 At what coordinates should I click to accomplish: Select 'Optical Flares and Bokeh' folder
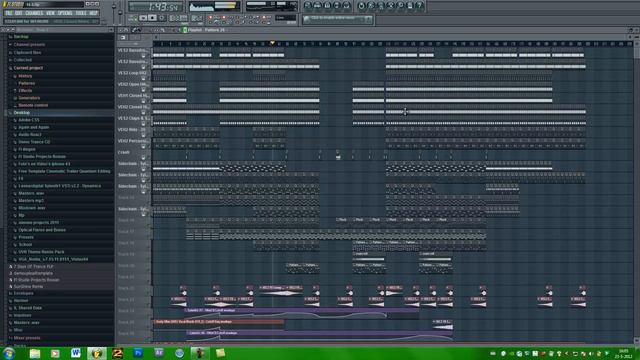[x=42, y=230]
